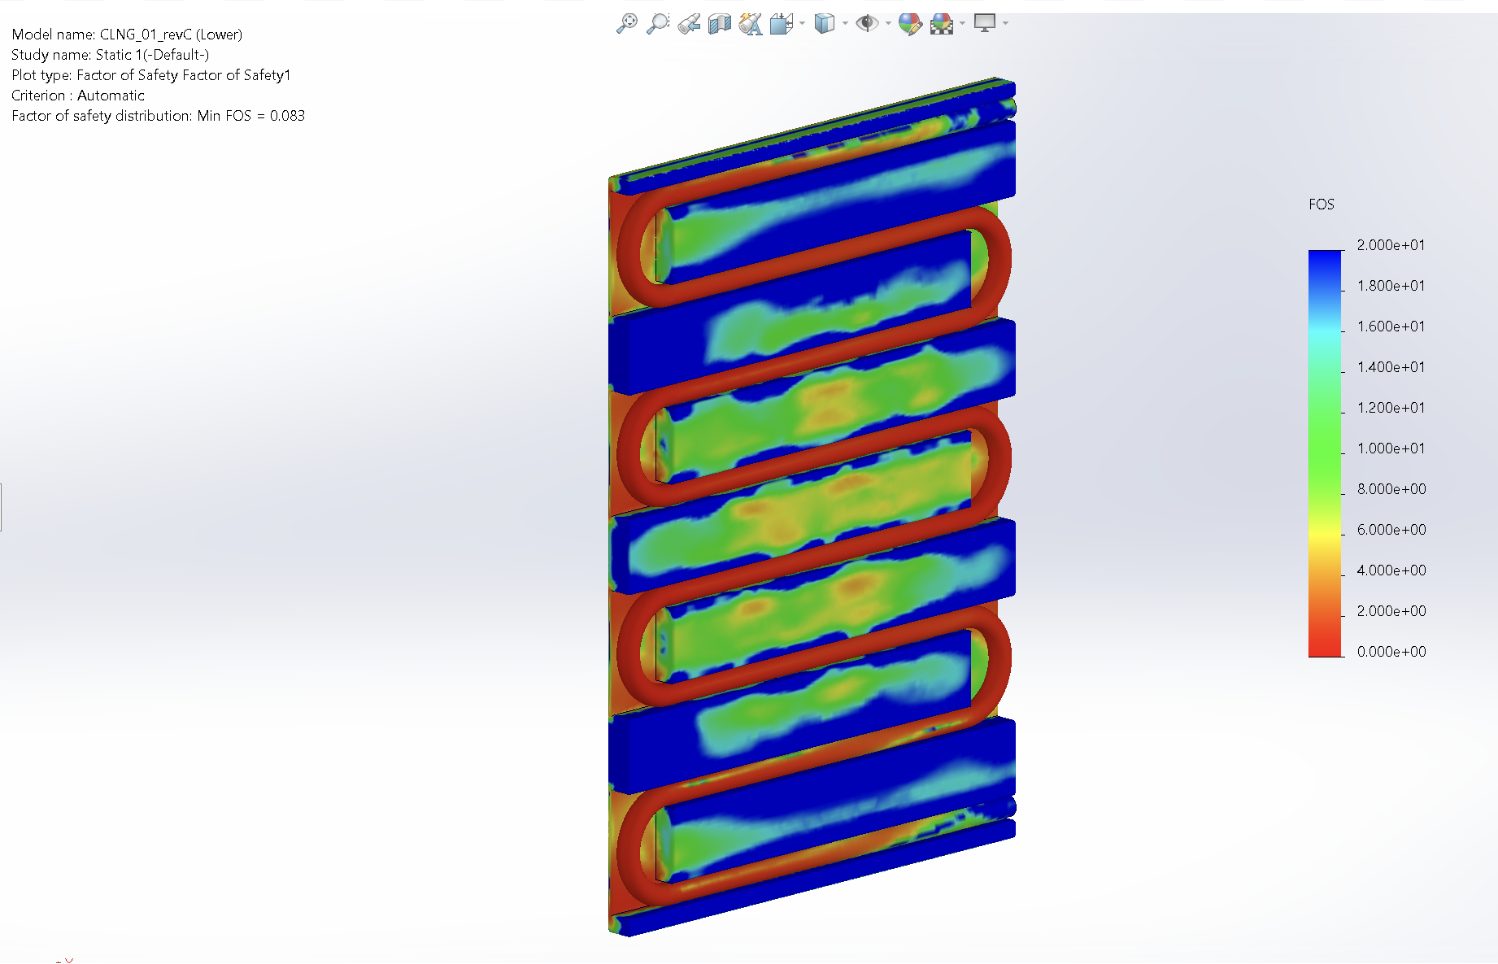
Task: Click the legend value 1.400e+01
Action: (x=1391, y=367)
